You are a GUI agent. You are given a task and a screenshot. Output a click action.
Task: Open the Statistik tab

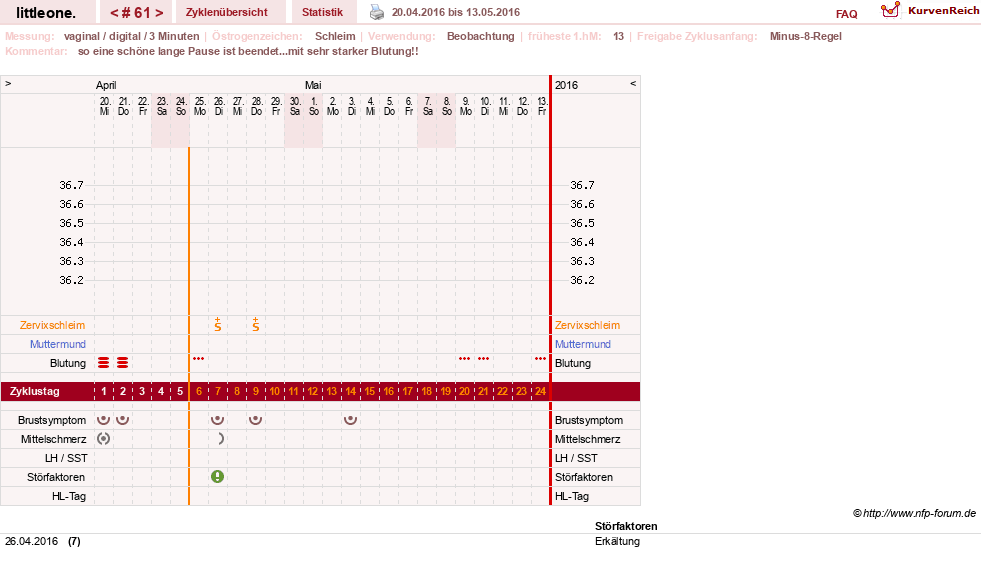pyautogui.click(x=322, y=12)
